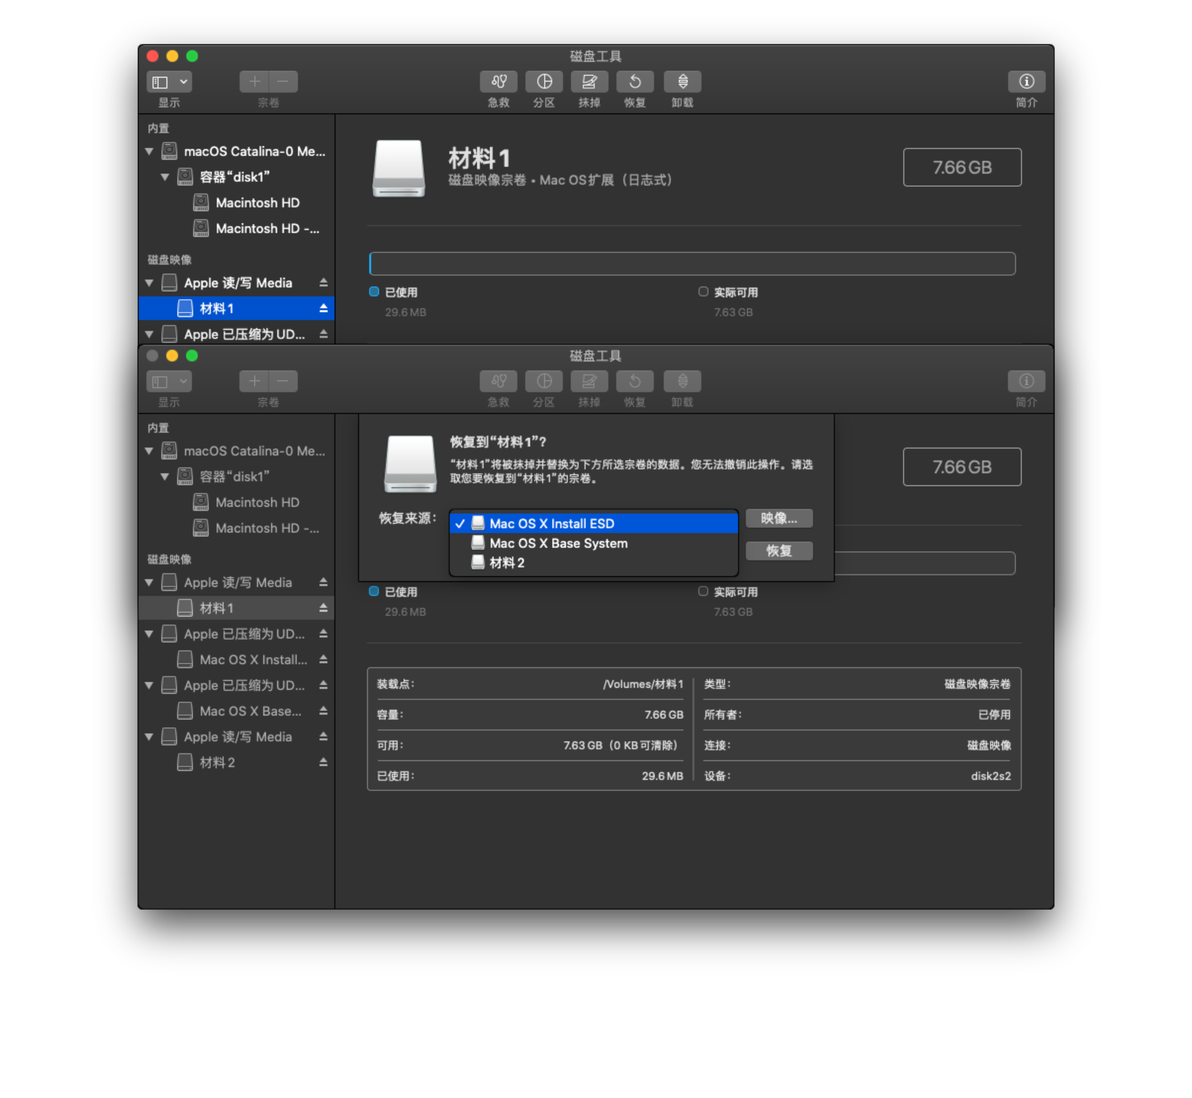Collapse Apple 已压缩为 UD in back window
1192x1098 pixels.
click(x=150, y=335)
